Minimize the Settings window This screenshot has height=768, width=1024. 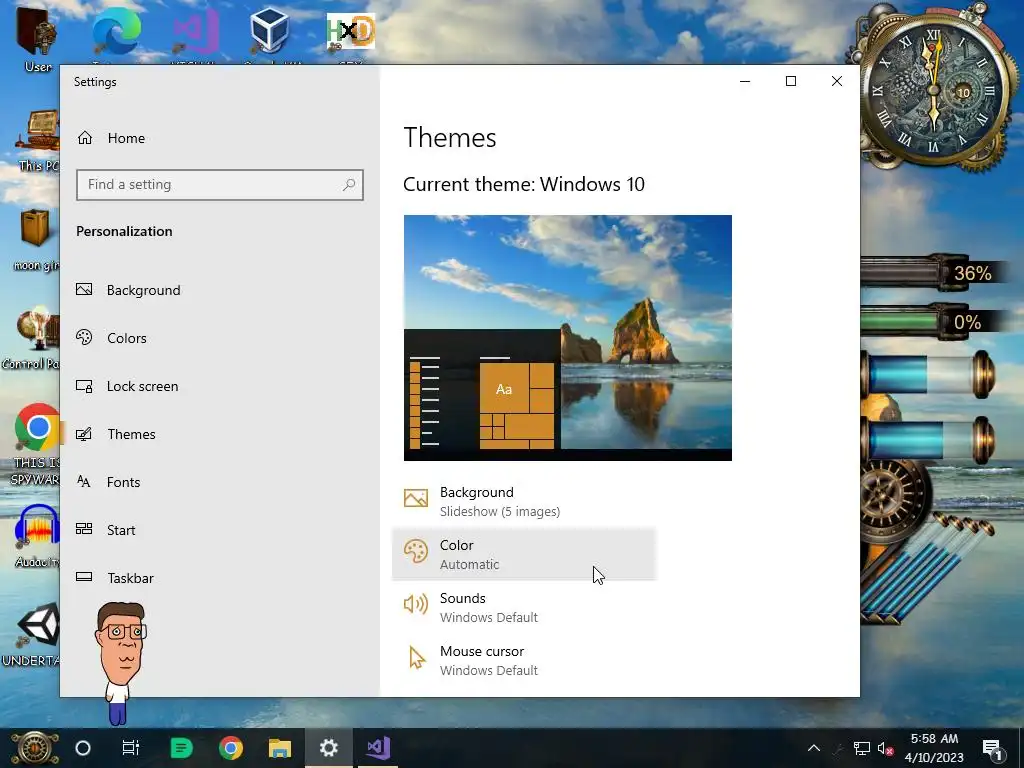point(745,81)
